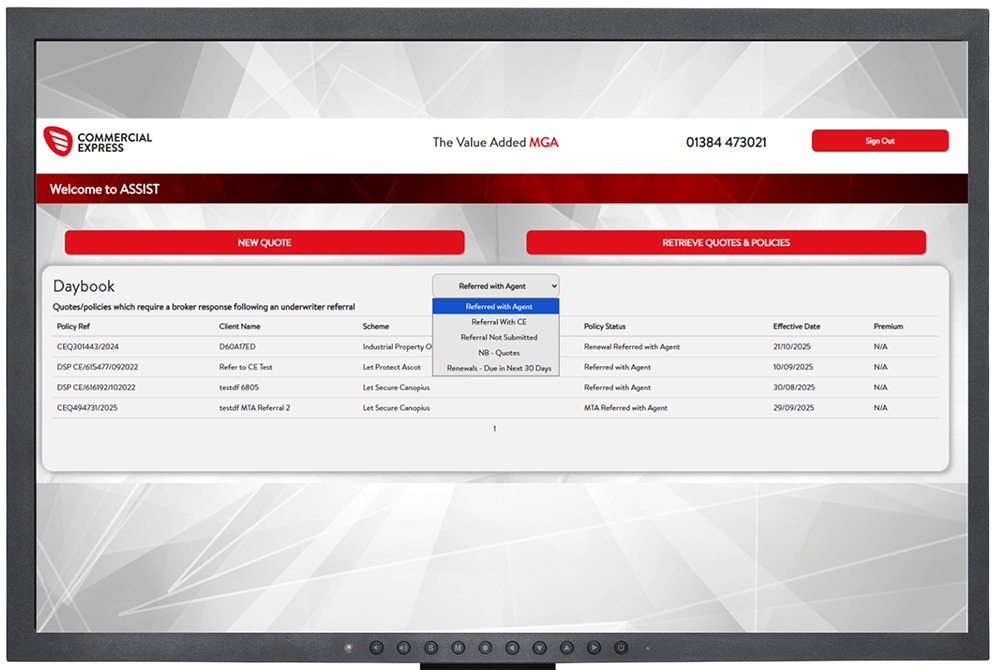Open RETRIEVE QUOTES & POLICIES
The width and height of the screenshot is (1000, 670).
[726, 243]
